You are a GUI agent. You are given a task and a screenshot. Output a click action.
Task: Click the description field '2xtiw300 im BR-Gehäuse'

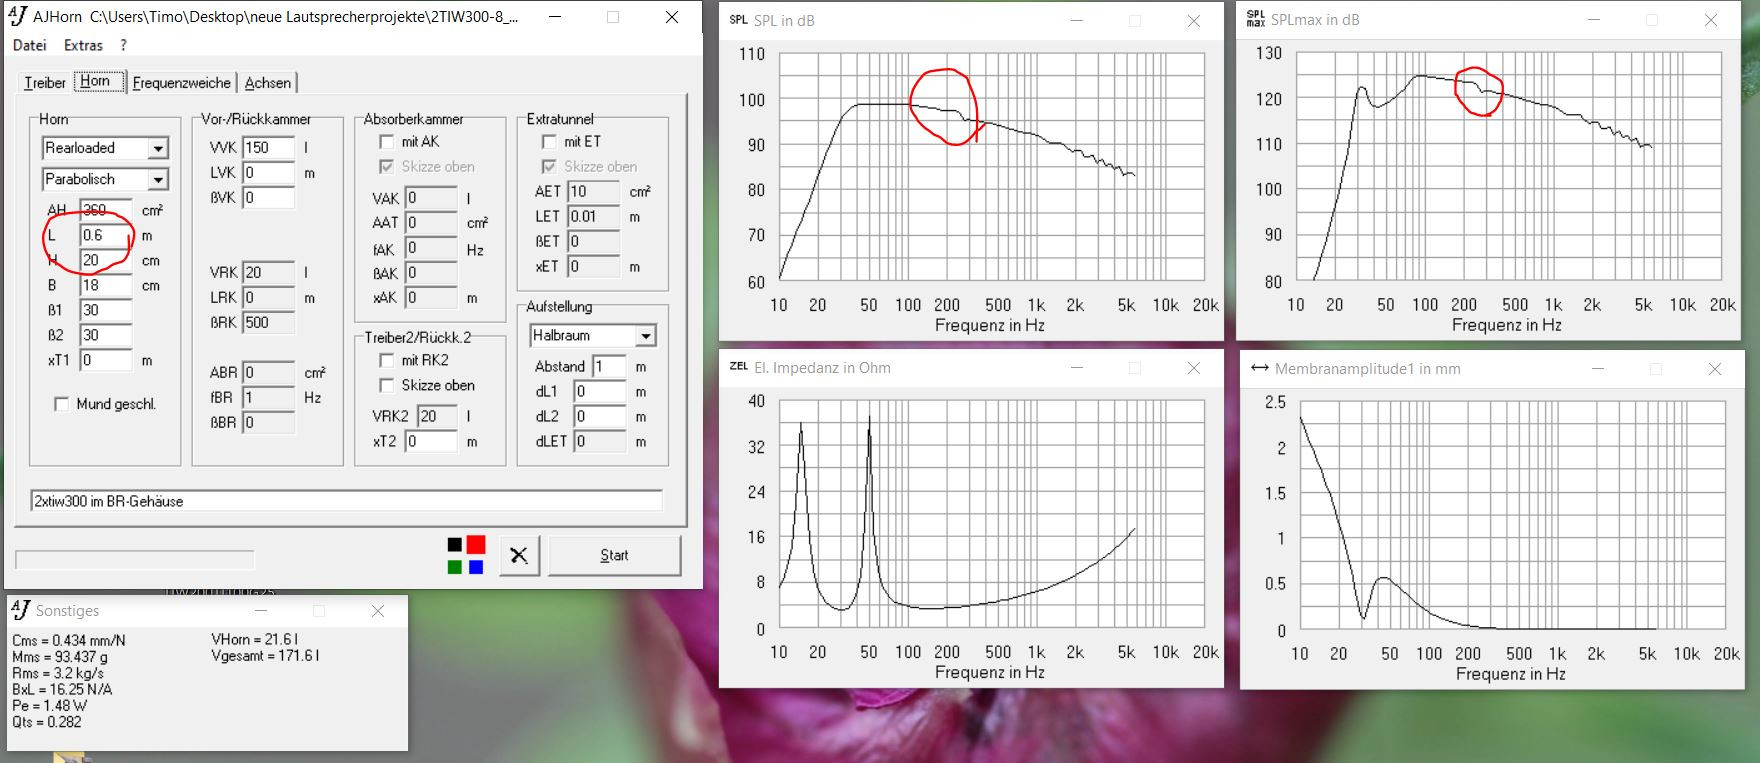click(x=346, y=501)
